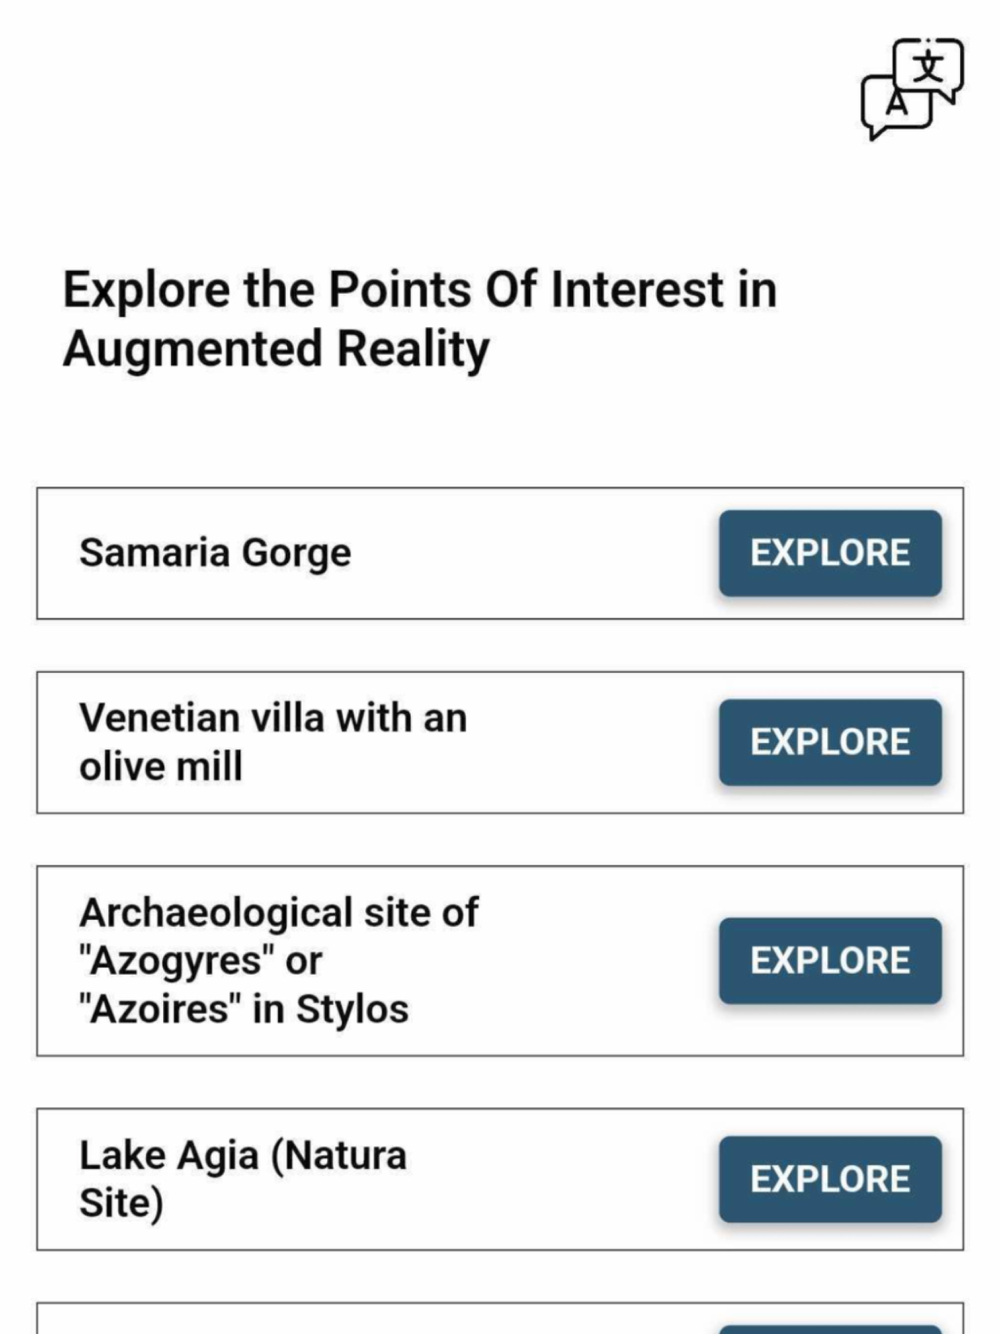Tap the 'Lake Agia (Natura' text line
This screenshot has height=1334, width=1000.
click(x=243, y=1155)
